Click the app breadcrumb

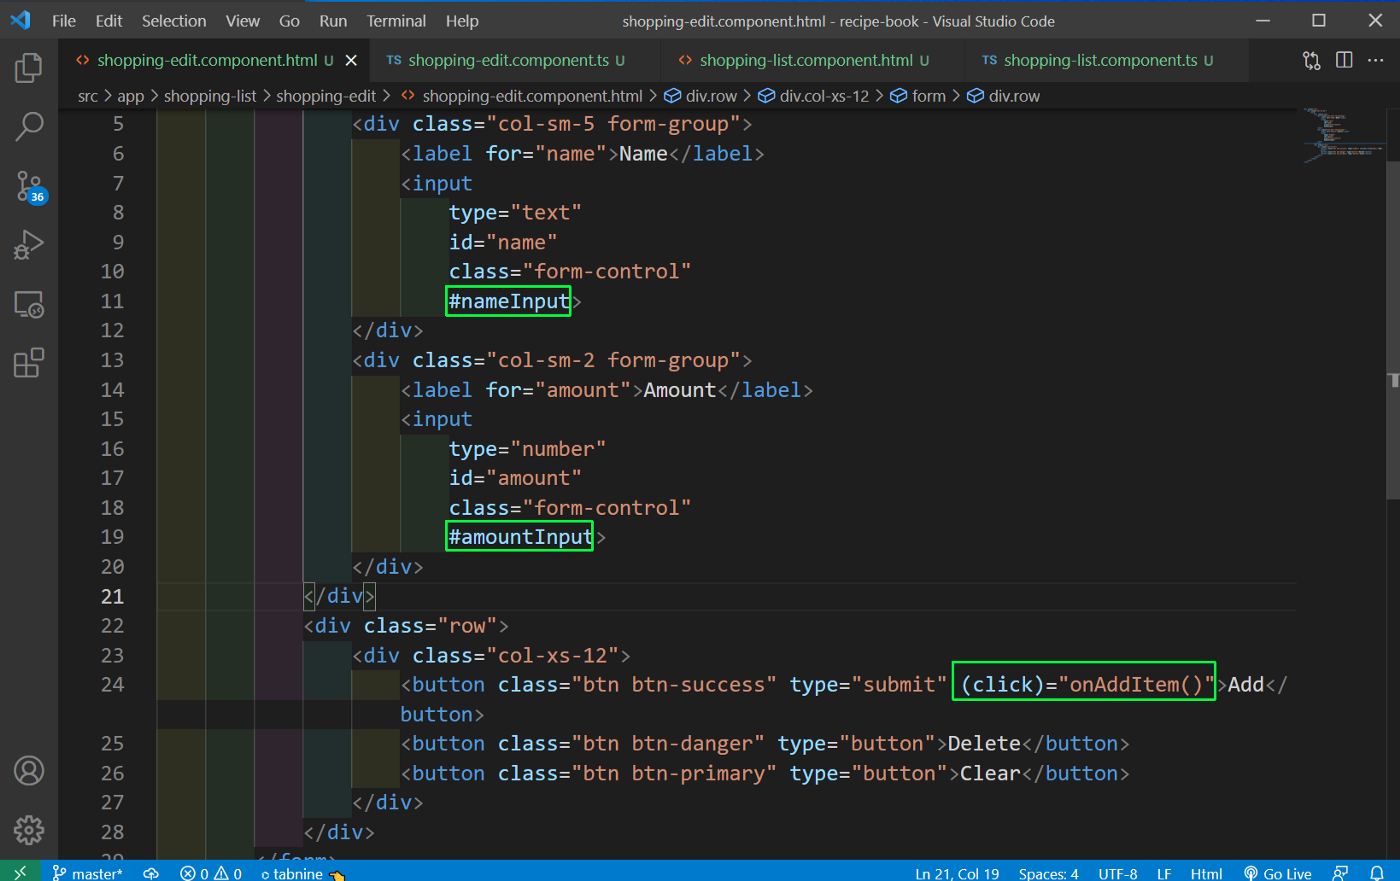pos(131,96)
